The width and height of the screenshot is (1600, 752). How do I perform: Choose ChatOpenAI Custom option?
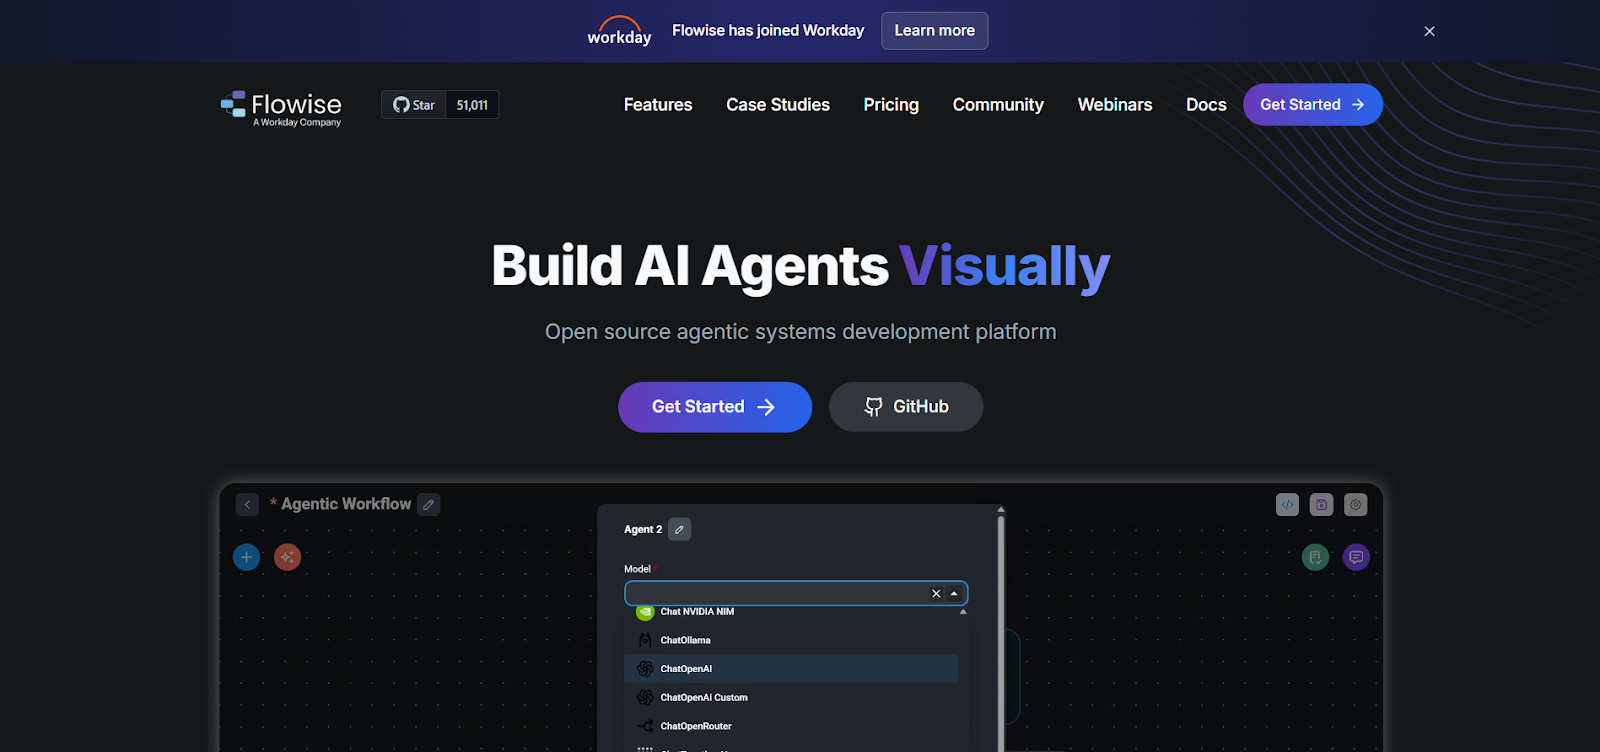791,698
